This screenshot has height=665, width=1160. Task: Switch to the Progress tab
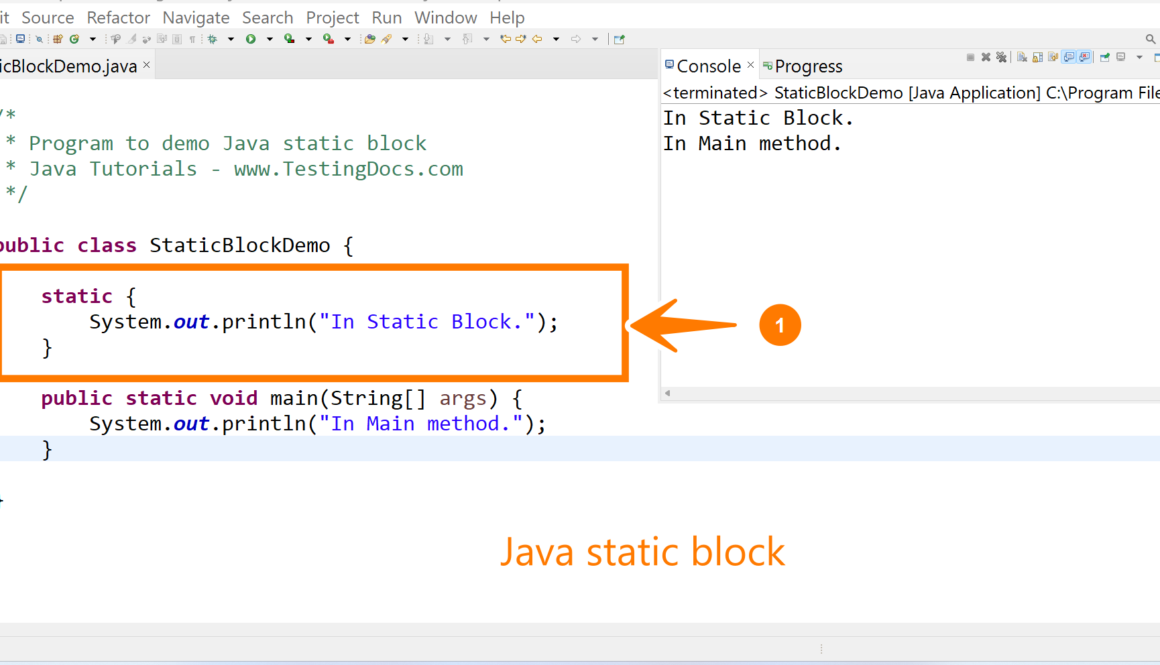(x=808, y=66)
